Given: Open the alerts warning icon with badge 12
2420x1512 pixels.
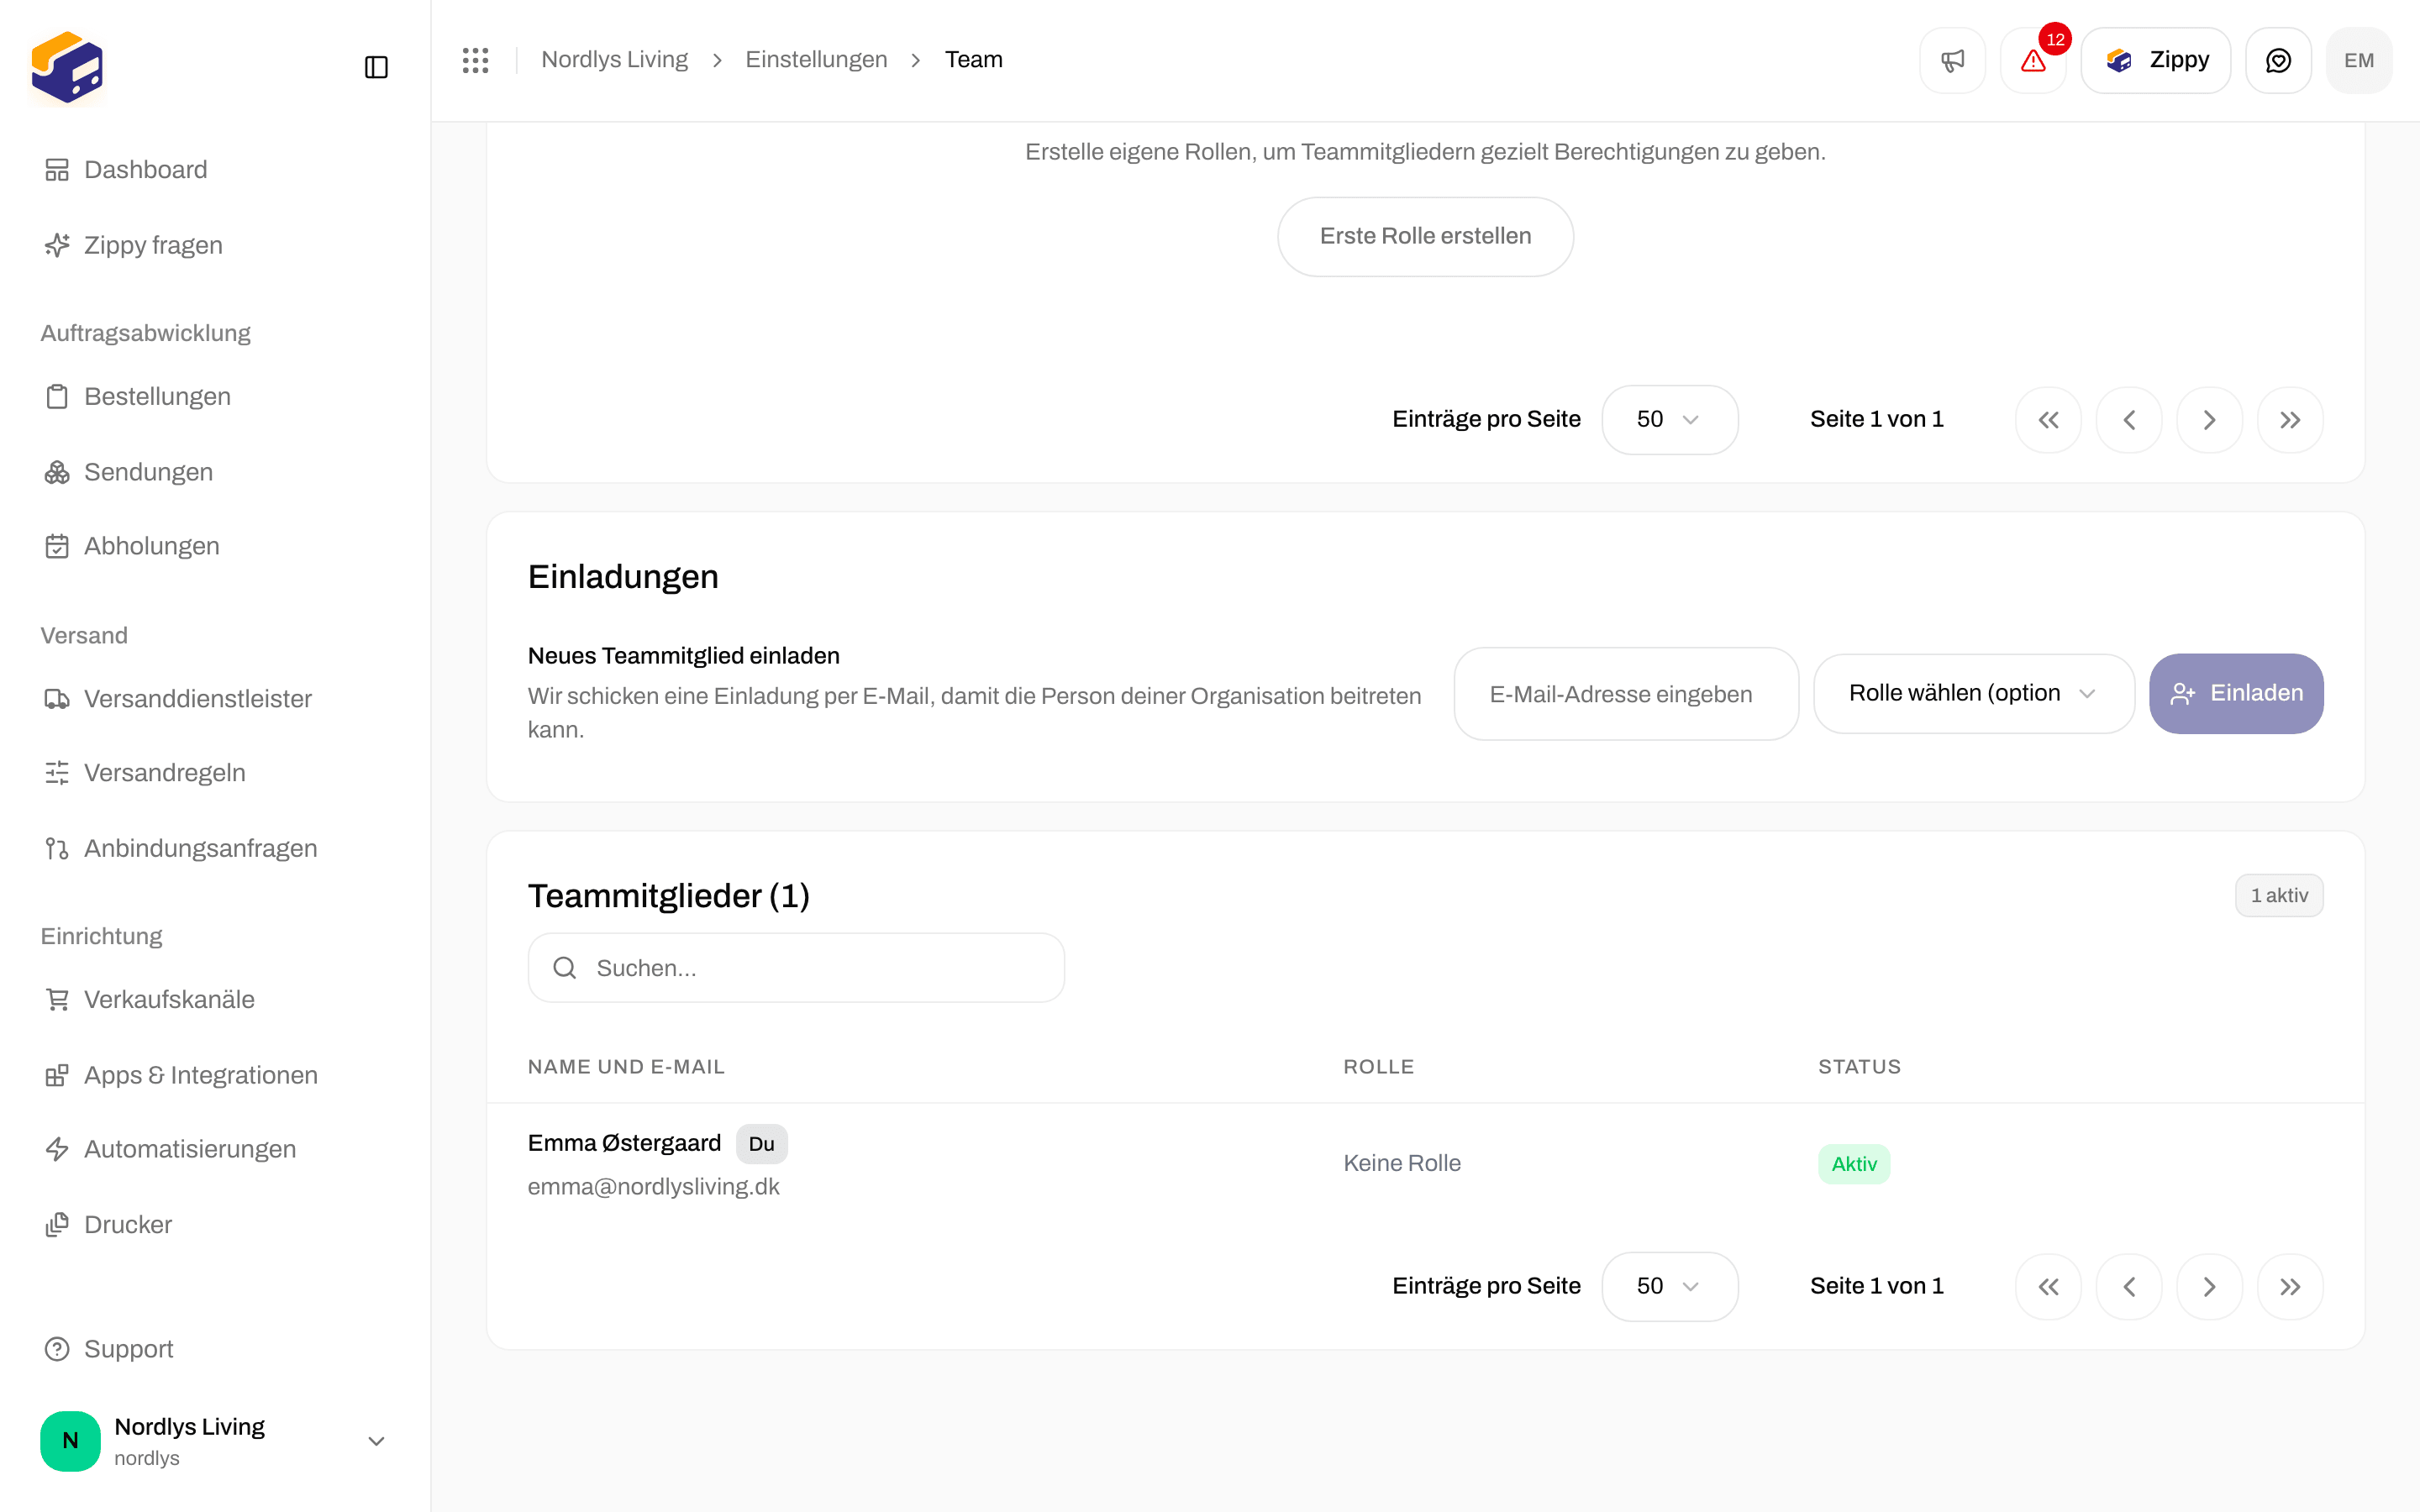Looking at the screenshot, I should click(x=2033, y=60).
